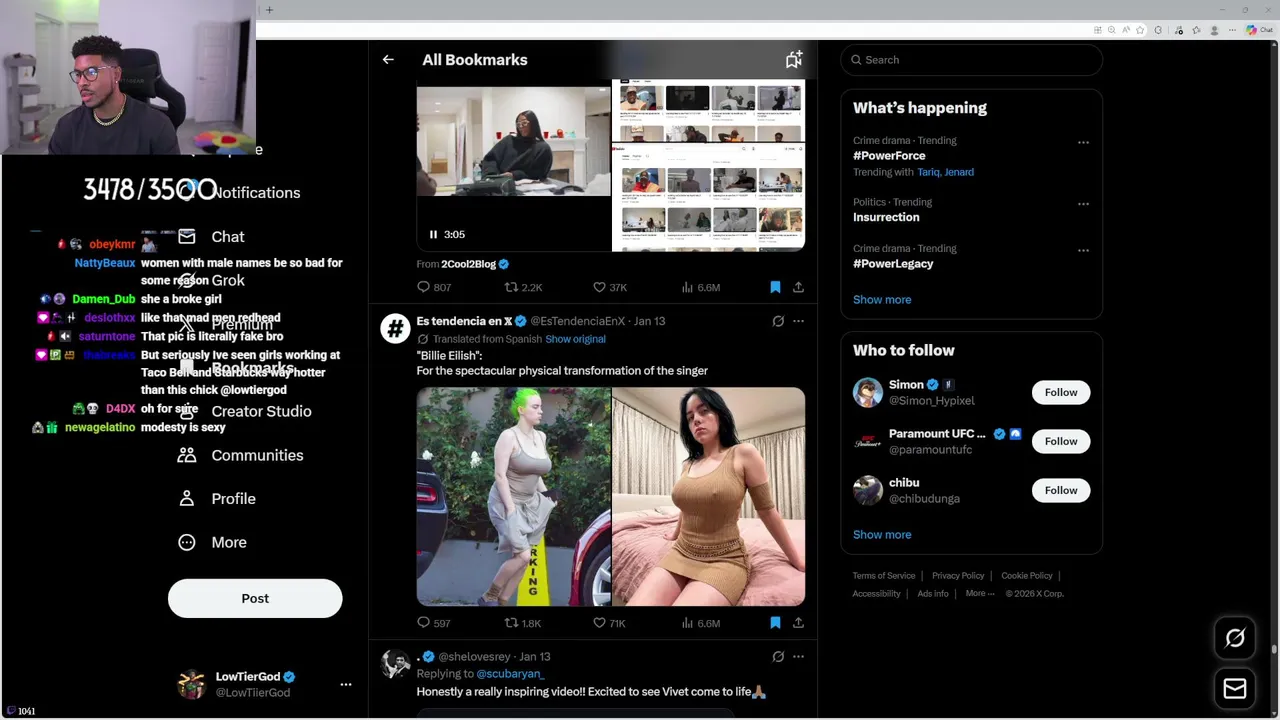Go back using All Bookmarks arrow
This screenshot has width=1280, height=720.
(388, 60)
